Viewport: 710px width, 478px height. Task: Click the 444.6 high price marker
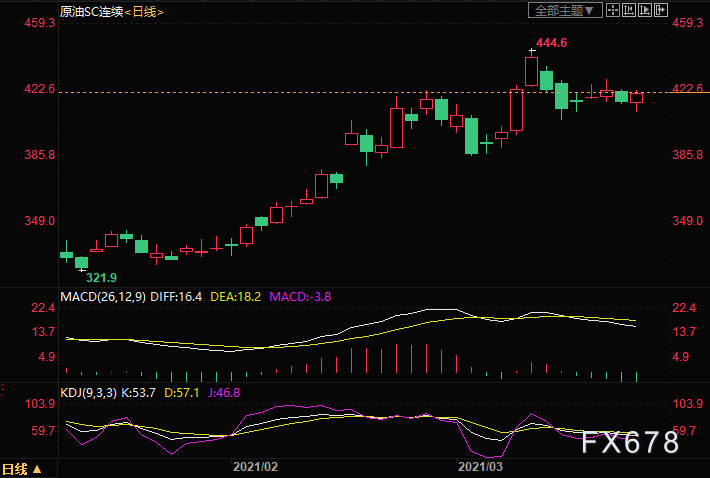coord(551,43)
